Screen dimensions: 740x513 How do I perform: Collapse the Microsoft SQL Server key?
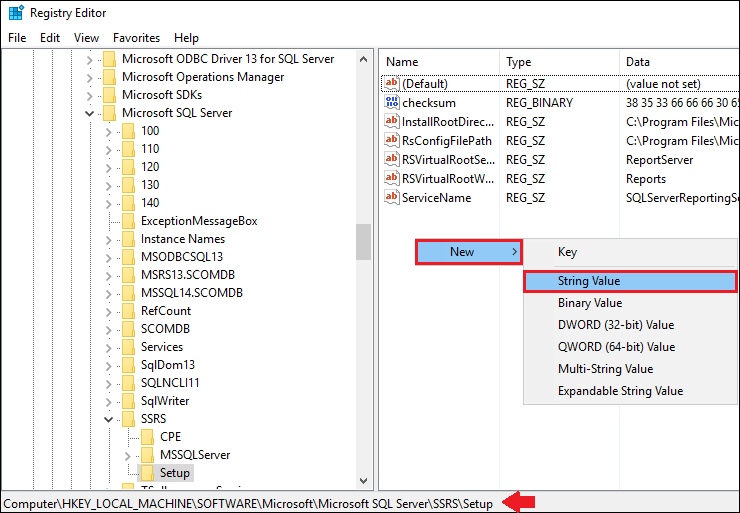click(x=89, y=113)
